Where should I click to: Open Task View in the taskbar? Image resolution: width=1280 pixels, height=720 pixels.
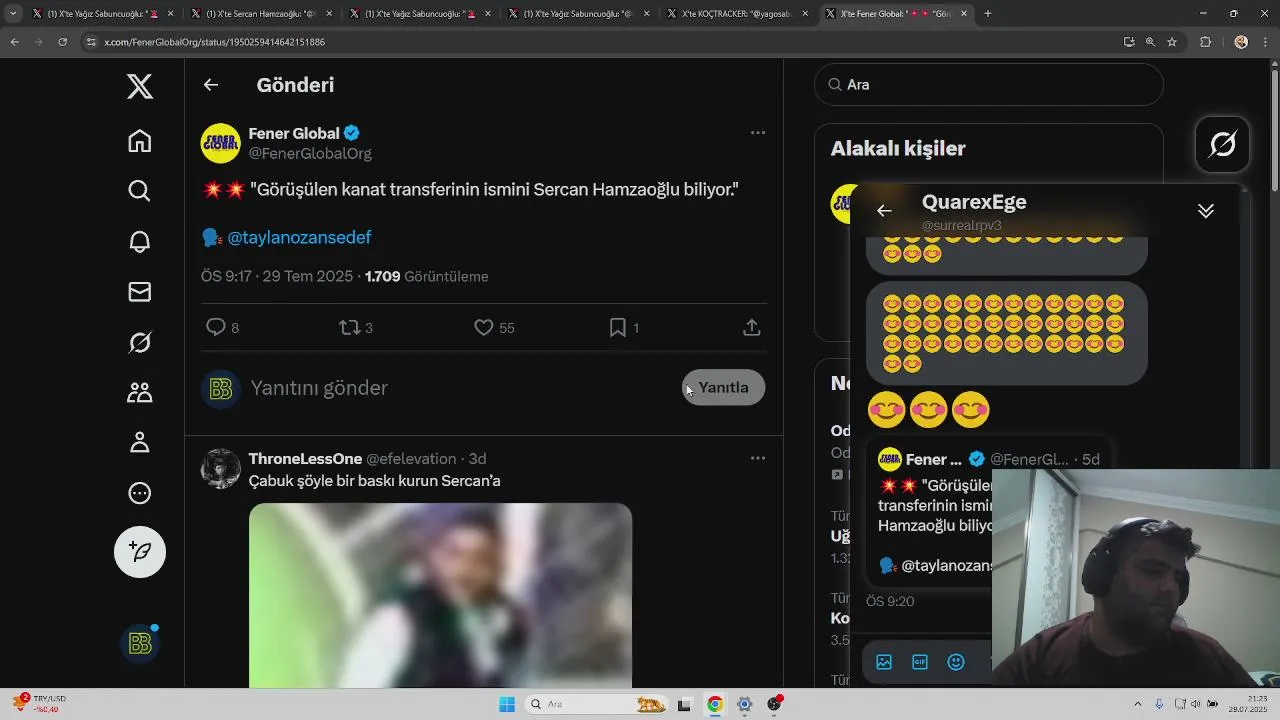click(x=684, y=704)
